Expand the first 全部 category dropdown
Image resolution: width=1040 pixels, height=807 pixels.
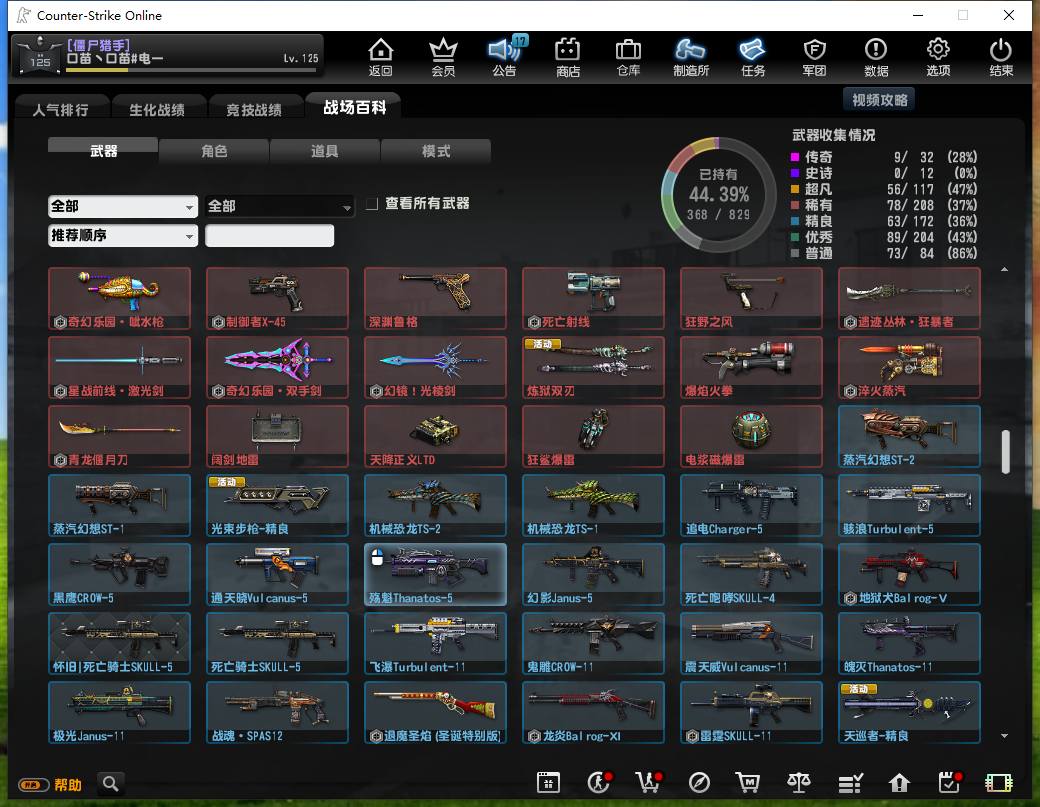[123, 206]
